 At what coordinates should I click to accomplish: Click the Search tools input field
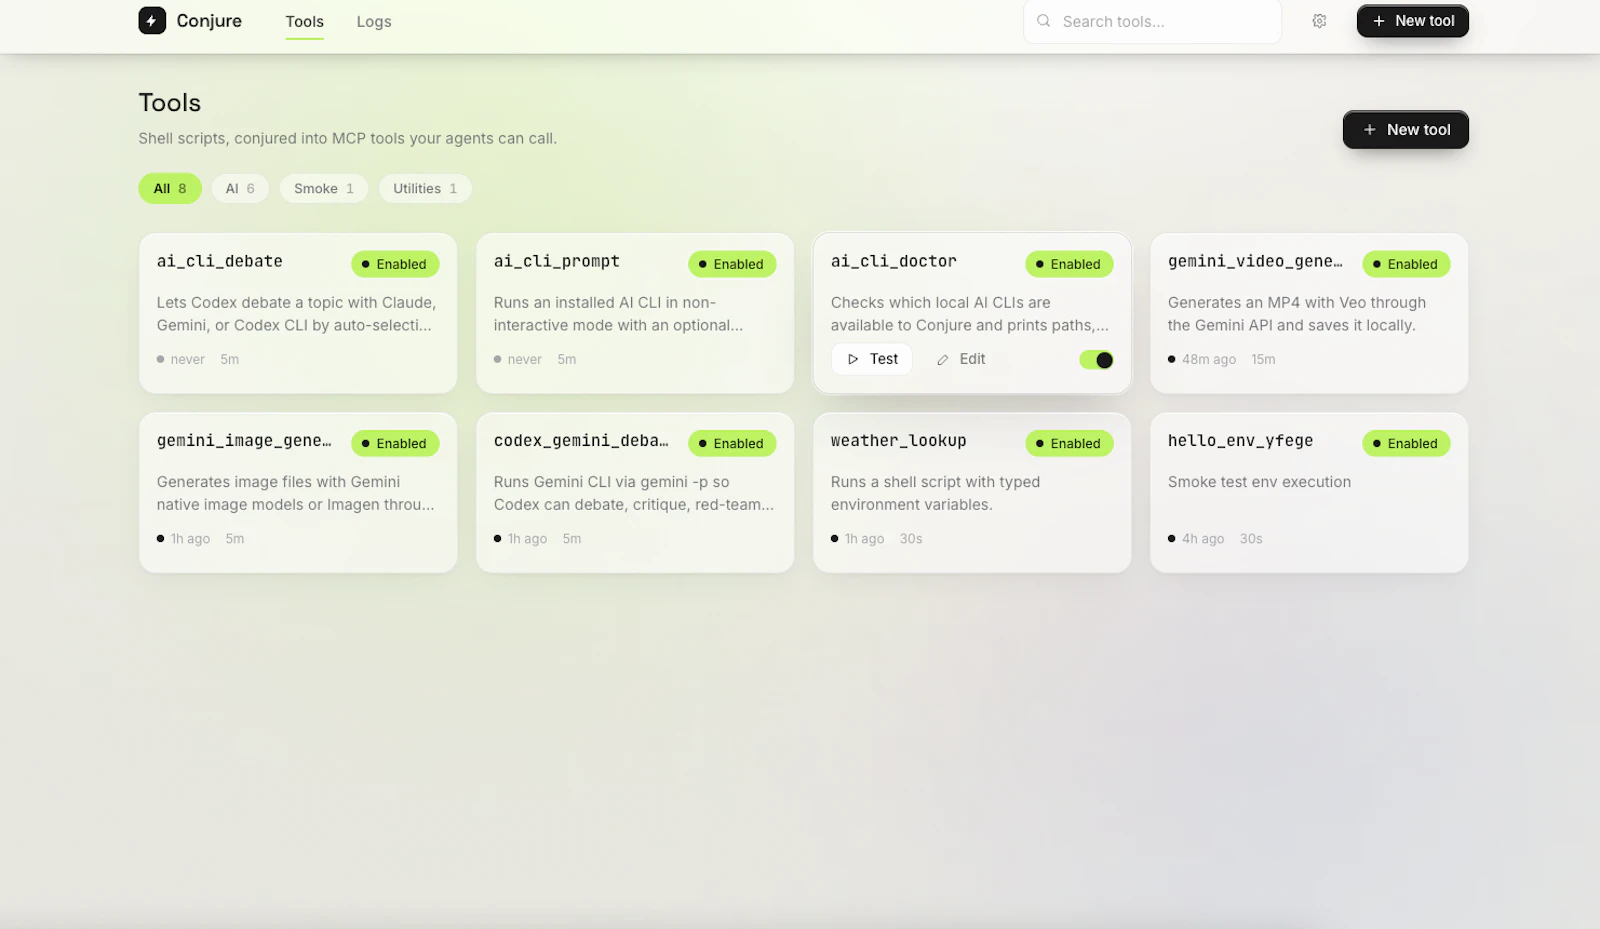pyautogui.click(x=1152, y=21)
